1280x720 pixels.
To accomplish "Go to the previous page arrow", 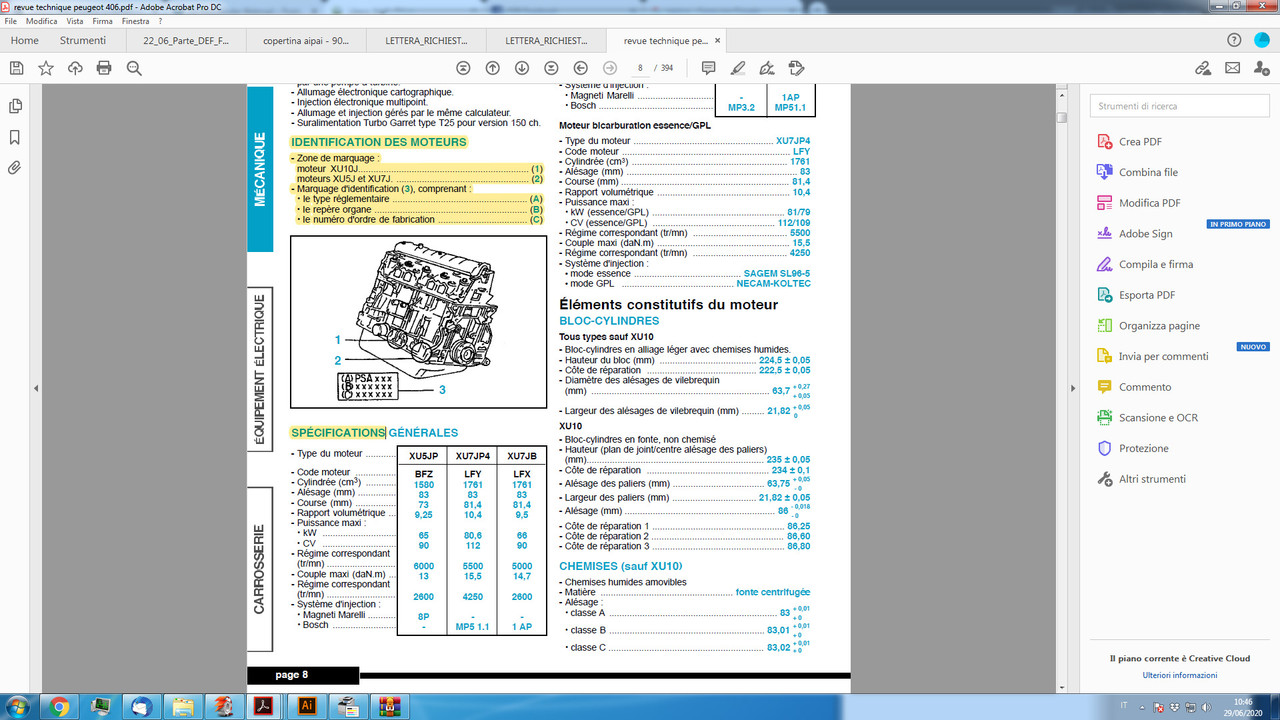I will tap(492, 68).
